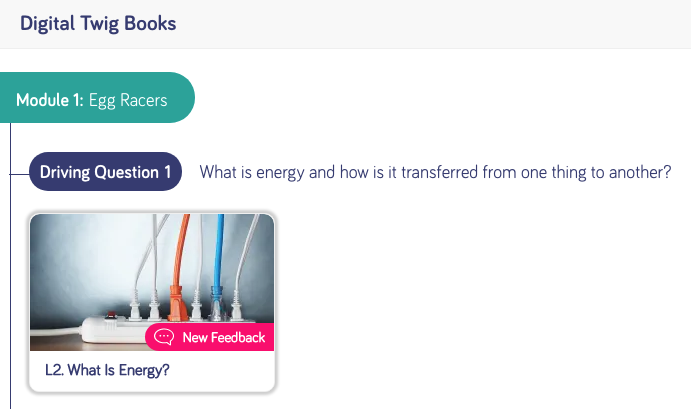
Task: Click the orange plug in lesson image
Action: tap(177, 302)
